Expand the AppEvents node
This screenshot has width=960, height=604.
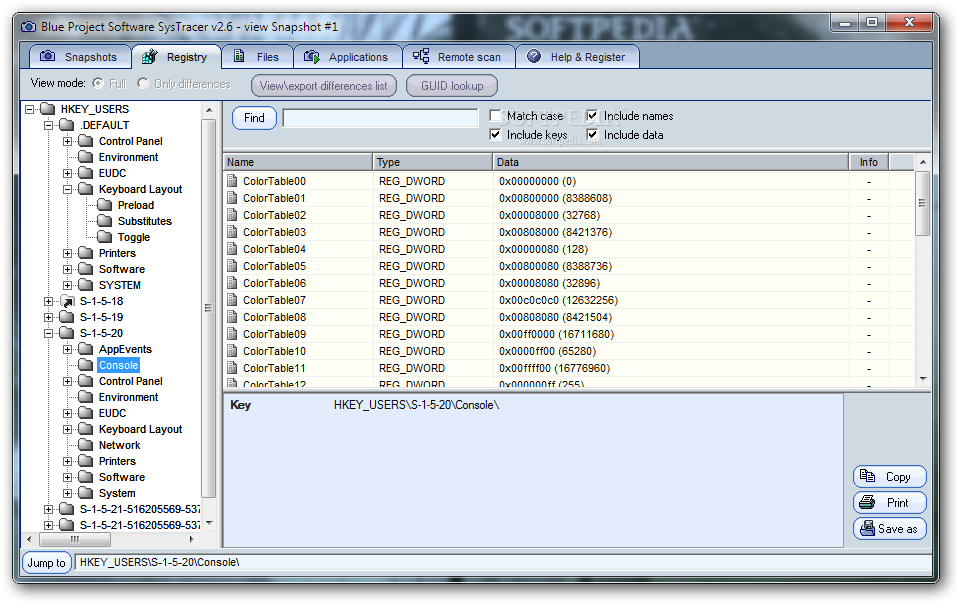click(67, 349)
